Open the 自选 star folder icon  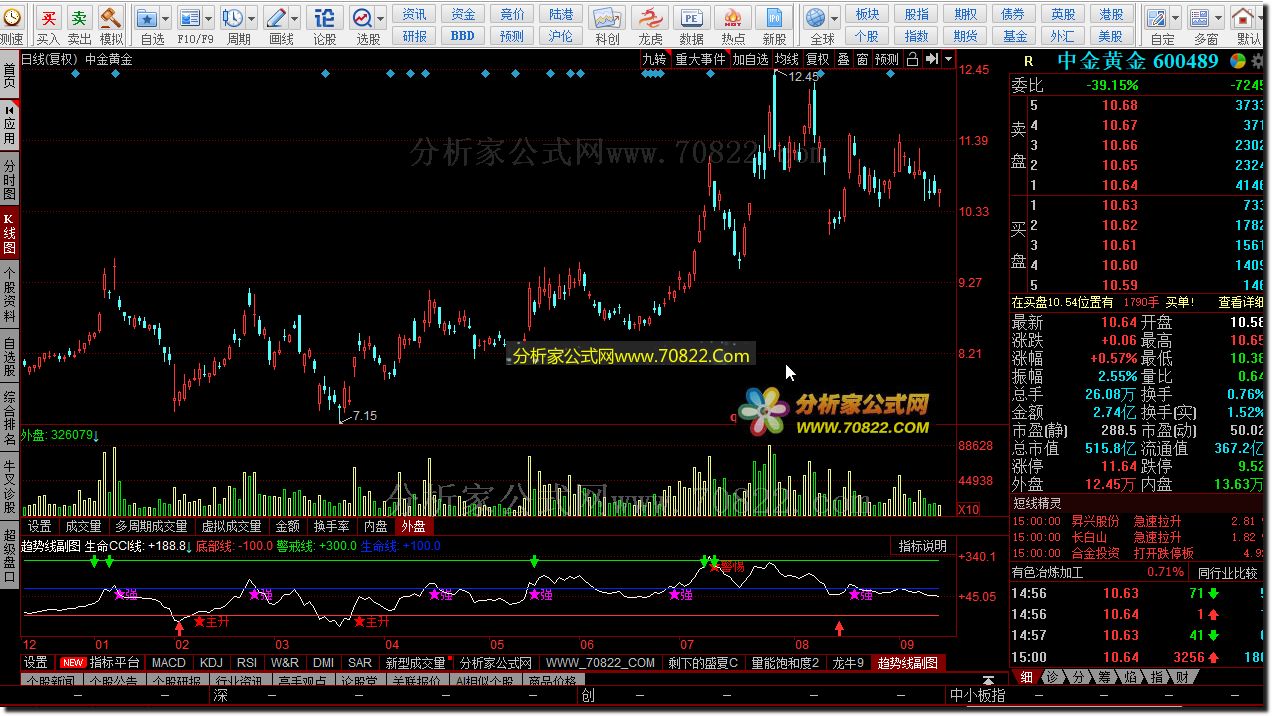point(147,17)
